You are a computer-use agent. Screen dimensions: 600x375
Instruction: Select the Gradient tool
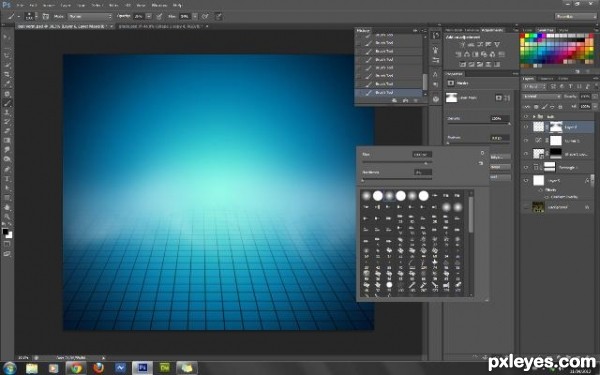7,141
